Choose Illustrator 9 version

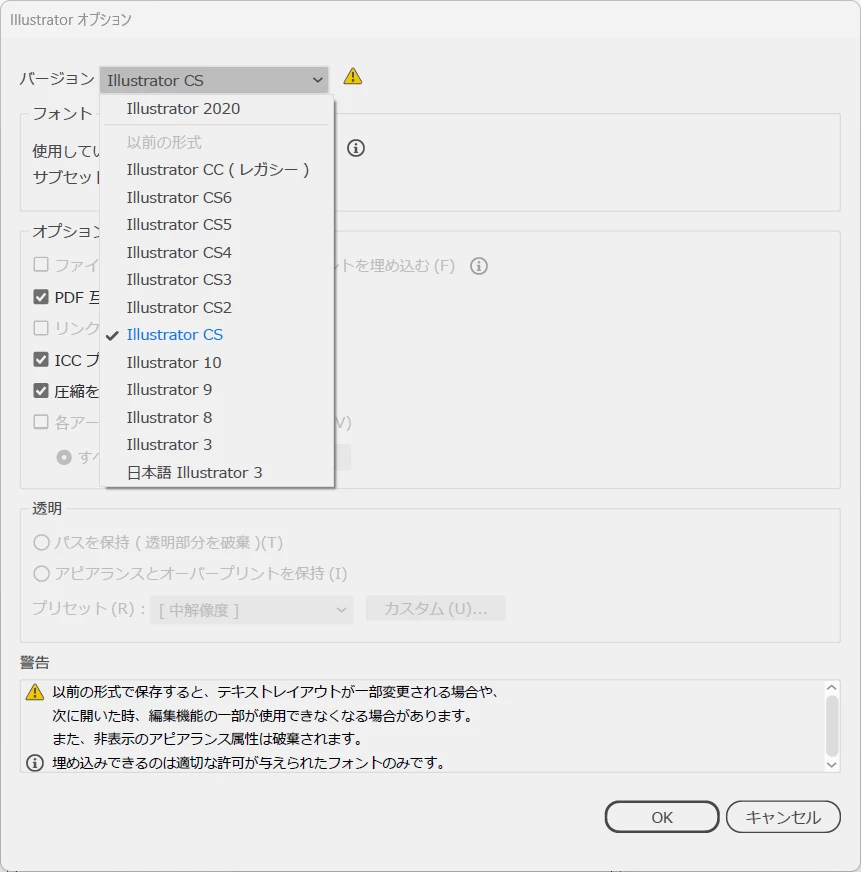point(217,390)
